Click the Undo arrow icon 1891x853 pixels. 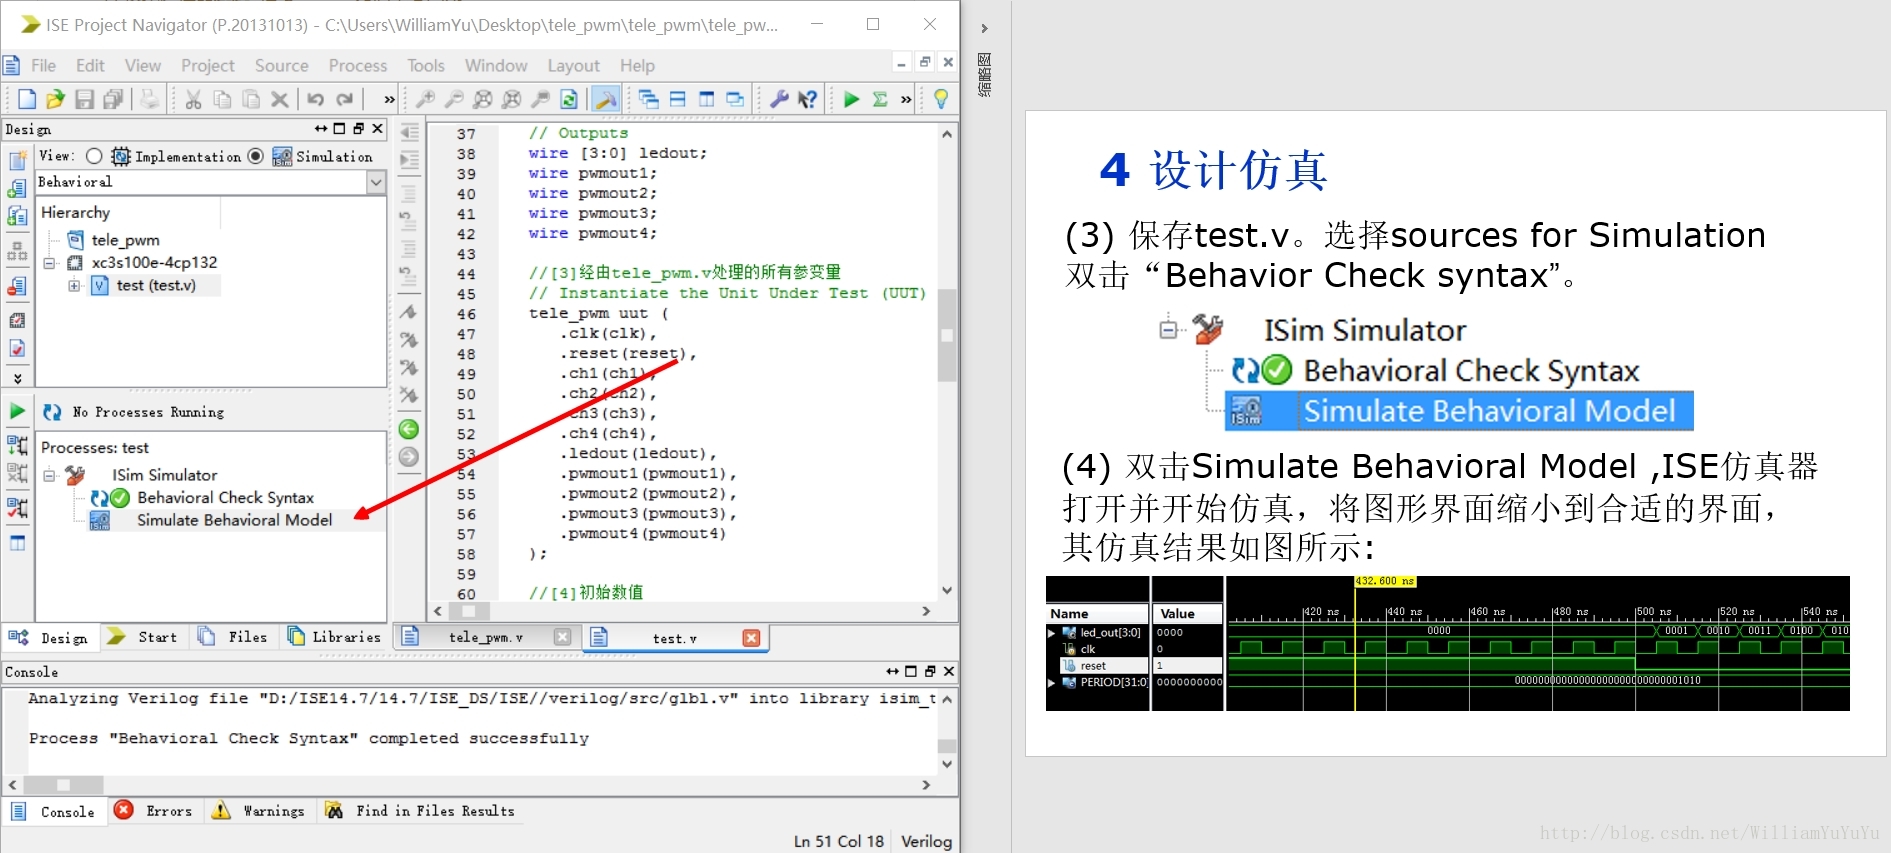pos(315,99)
